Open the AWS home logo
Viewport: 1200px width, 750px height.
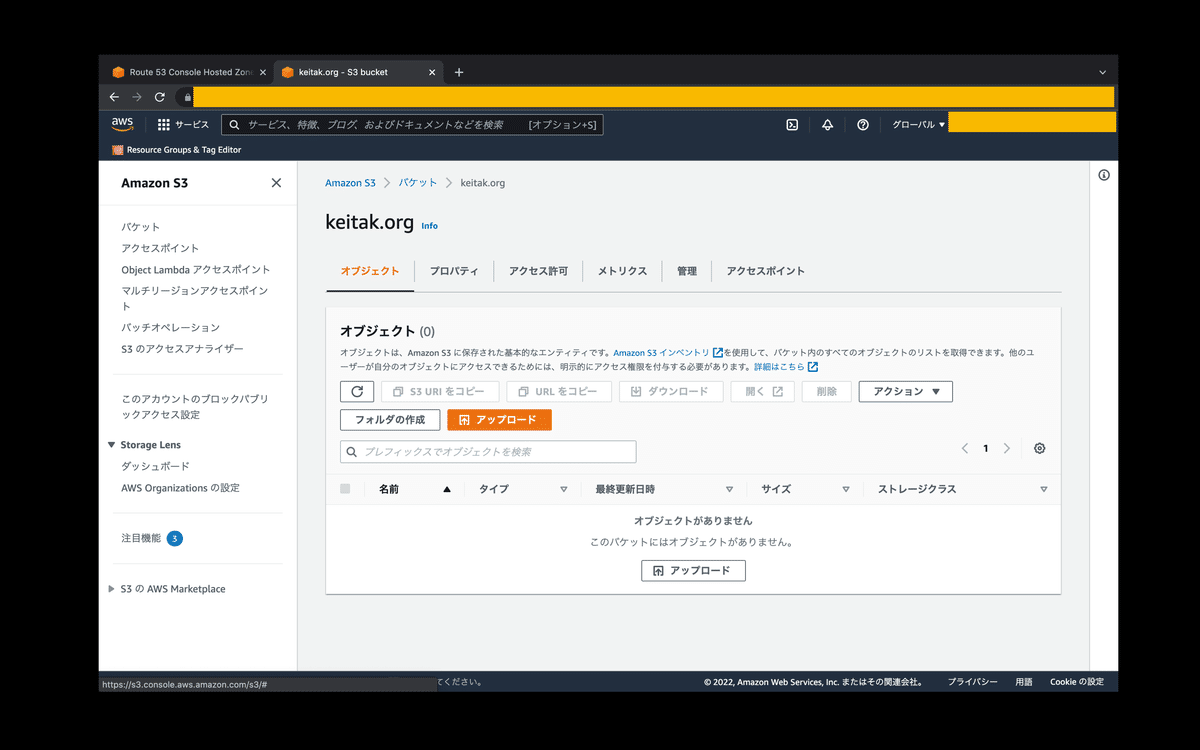point(122,124)
